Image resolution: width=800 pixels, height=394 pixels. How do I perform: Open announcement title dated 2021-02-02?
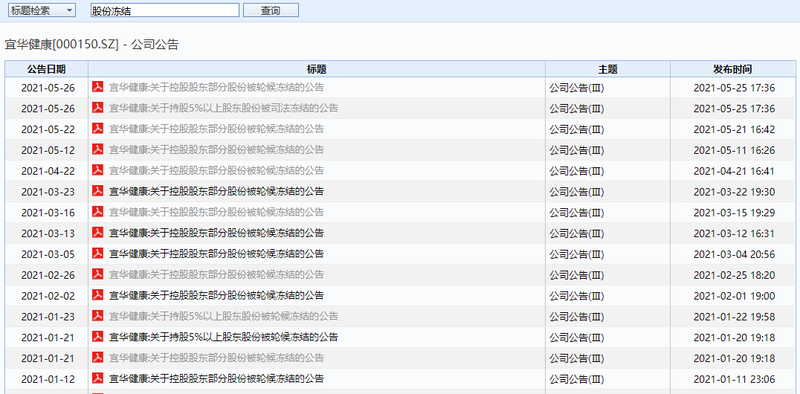coord(216,296)
